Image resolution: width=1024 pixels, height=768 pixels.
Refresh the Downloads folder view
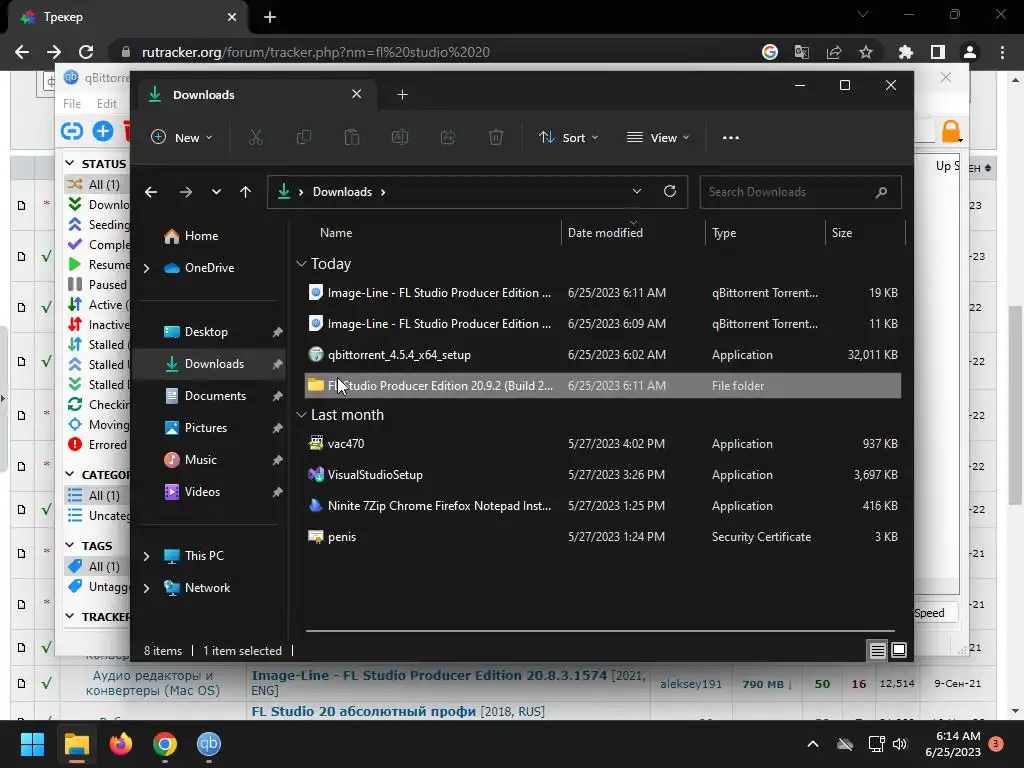669,191
